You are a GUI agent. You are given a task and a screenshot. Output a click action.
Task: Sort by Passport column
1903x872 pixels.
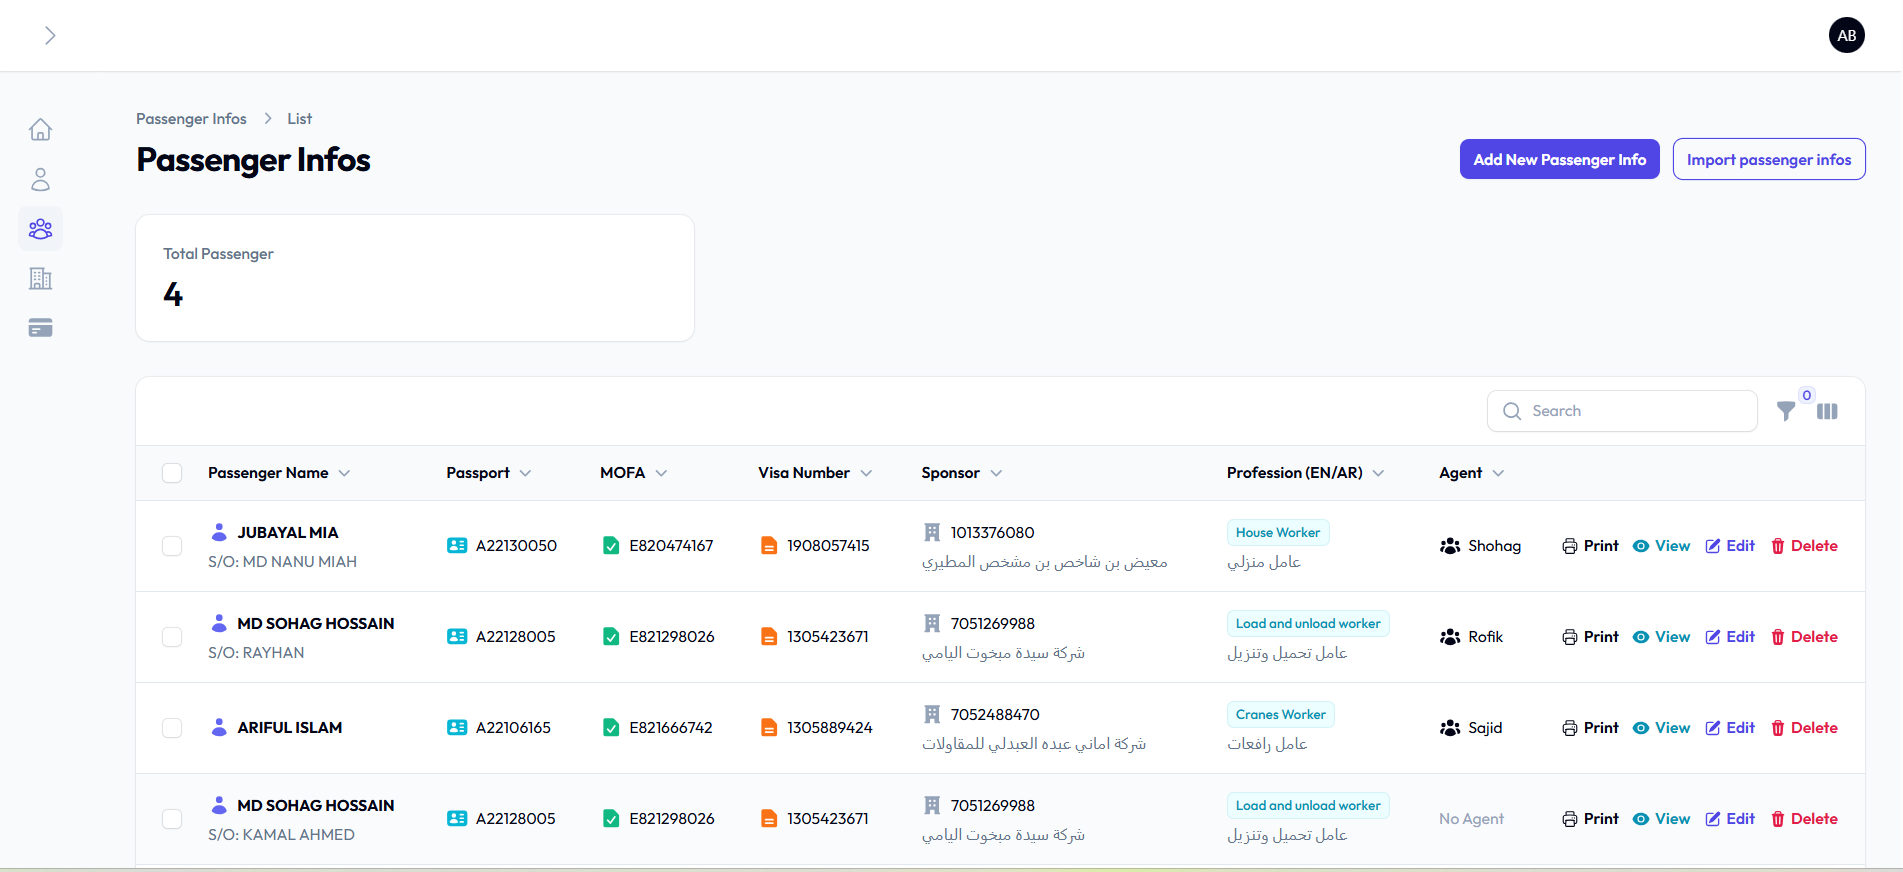pos(488,473)
